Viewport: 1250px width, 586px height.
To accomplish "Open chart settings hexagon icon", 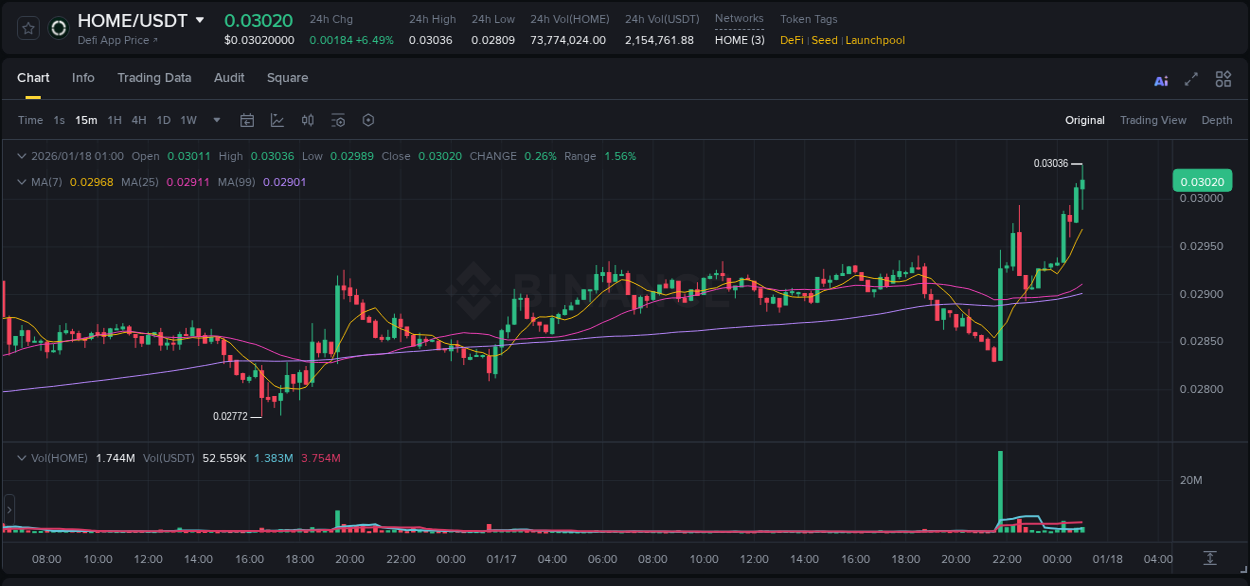I will tap(368, 120).
